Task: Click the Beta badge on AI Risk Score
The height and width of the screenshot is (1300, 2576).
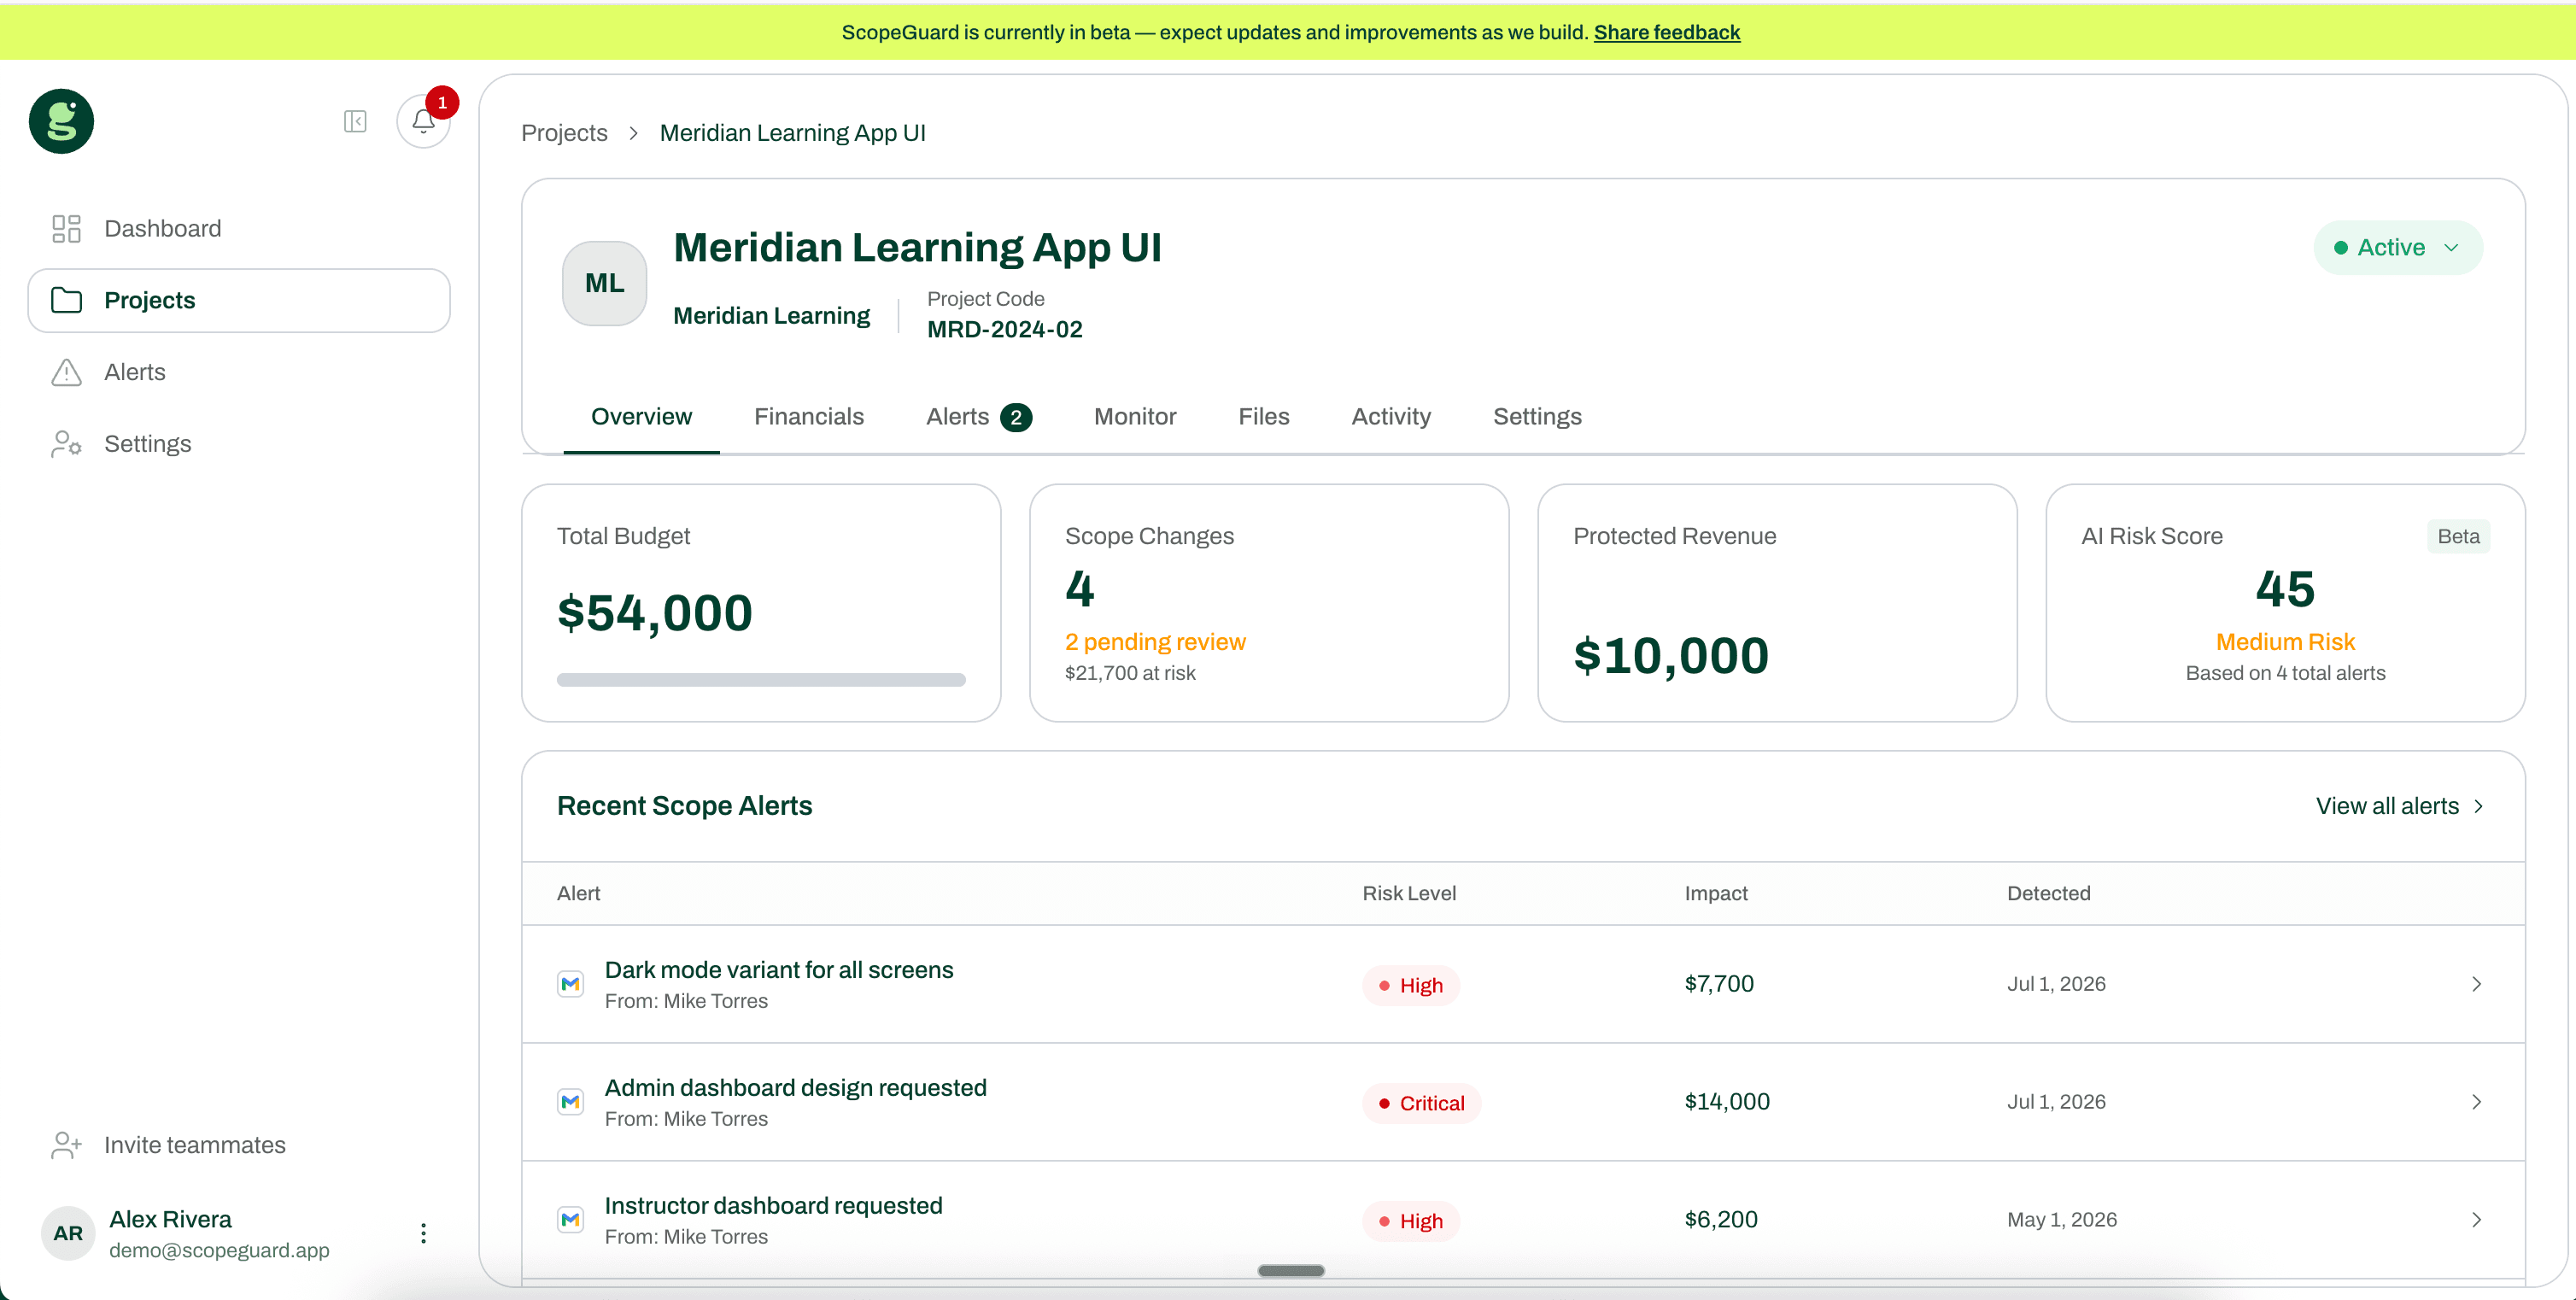Action: click(x=2458, y=537)
